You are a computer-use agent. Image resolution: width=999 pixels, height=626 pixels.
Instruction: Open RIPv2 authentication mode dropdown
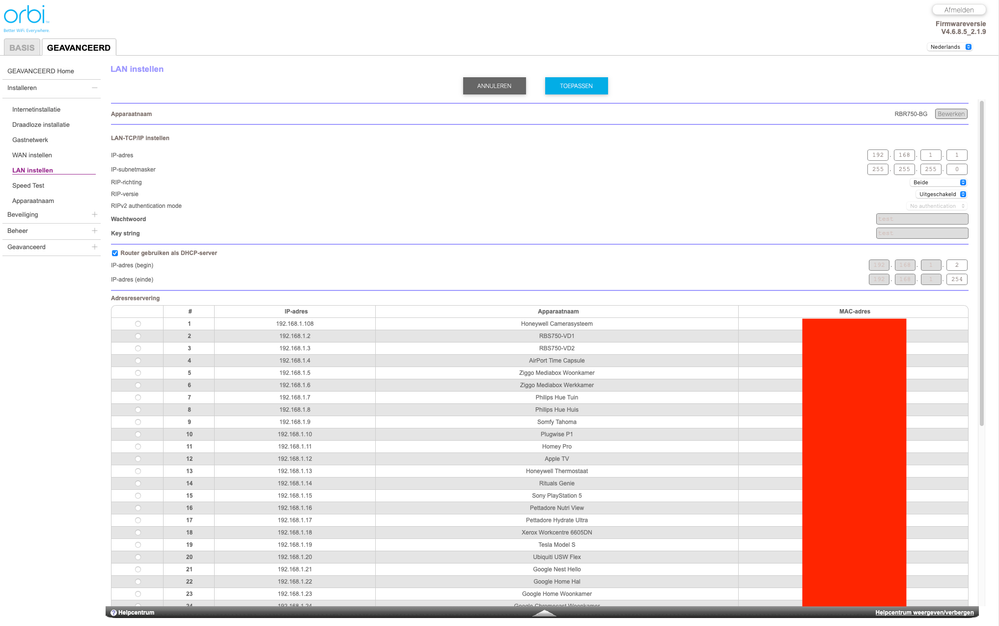(937, 206)
